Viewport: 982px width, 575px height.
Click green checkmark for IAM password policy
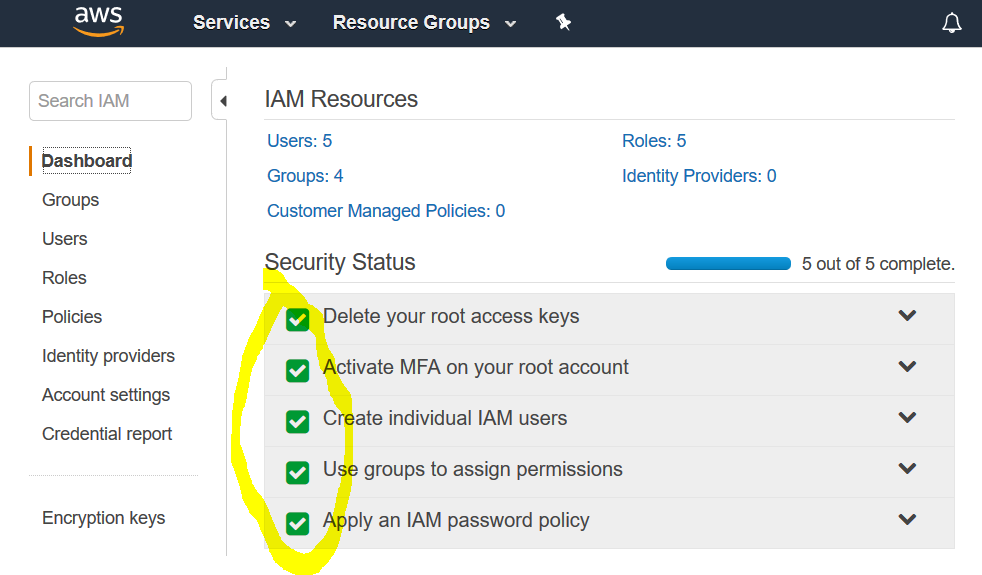pos(297,523)
